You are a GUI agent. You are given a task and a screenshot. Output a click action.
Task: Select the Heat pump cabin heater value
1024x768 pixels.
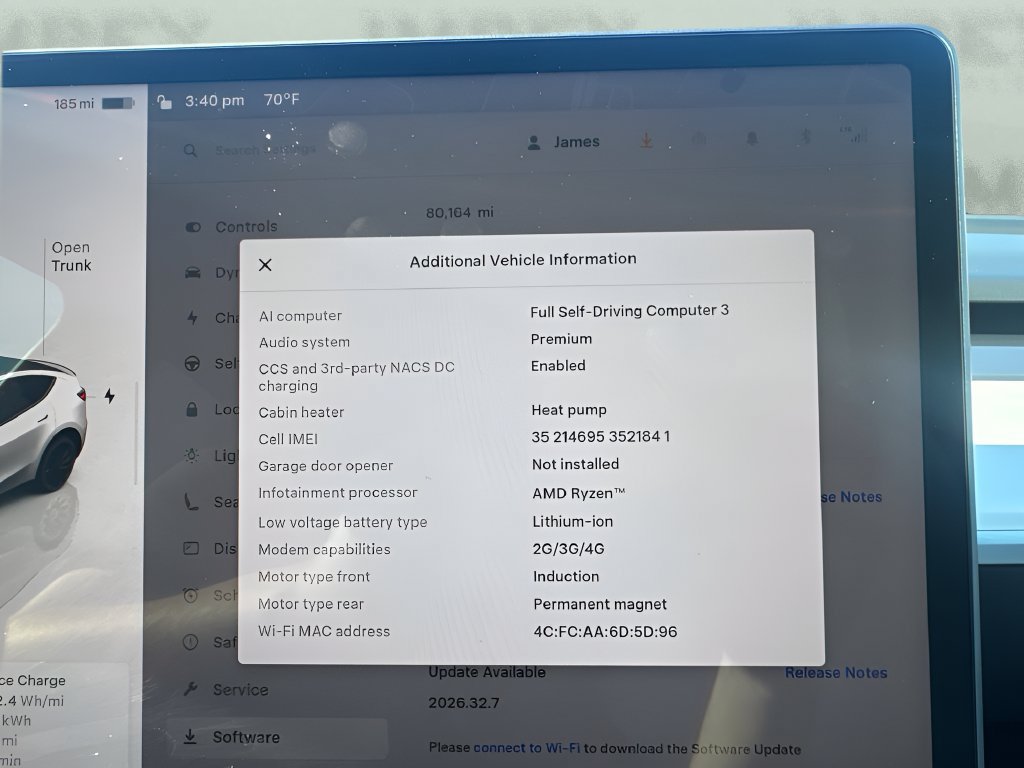569,410
